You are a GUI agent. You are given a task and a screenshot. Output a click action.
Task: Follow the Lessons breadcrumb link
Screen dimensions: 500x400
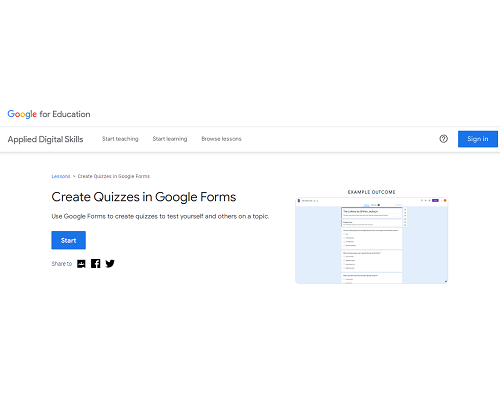pos(61,176)
